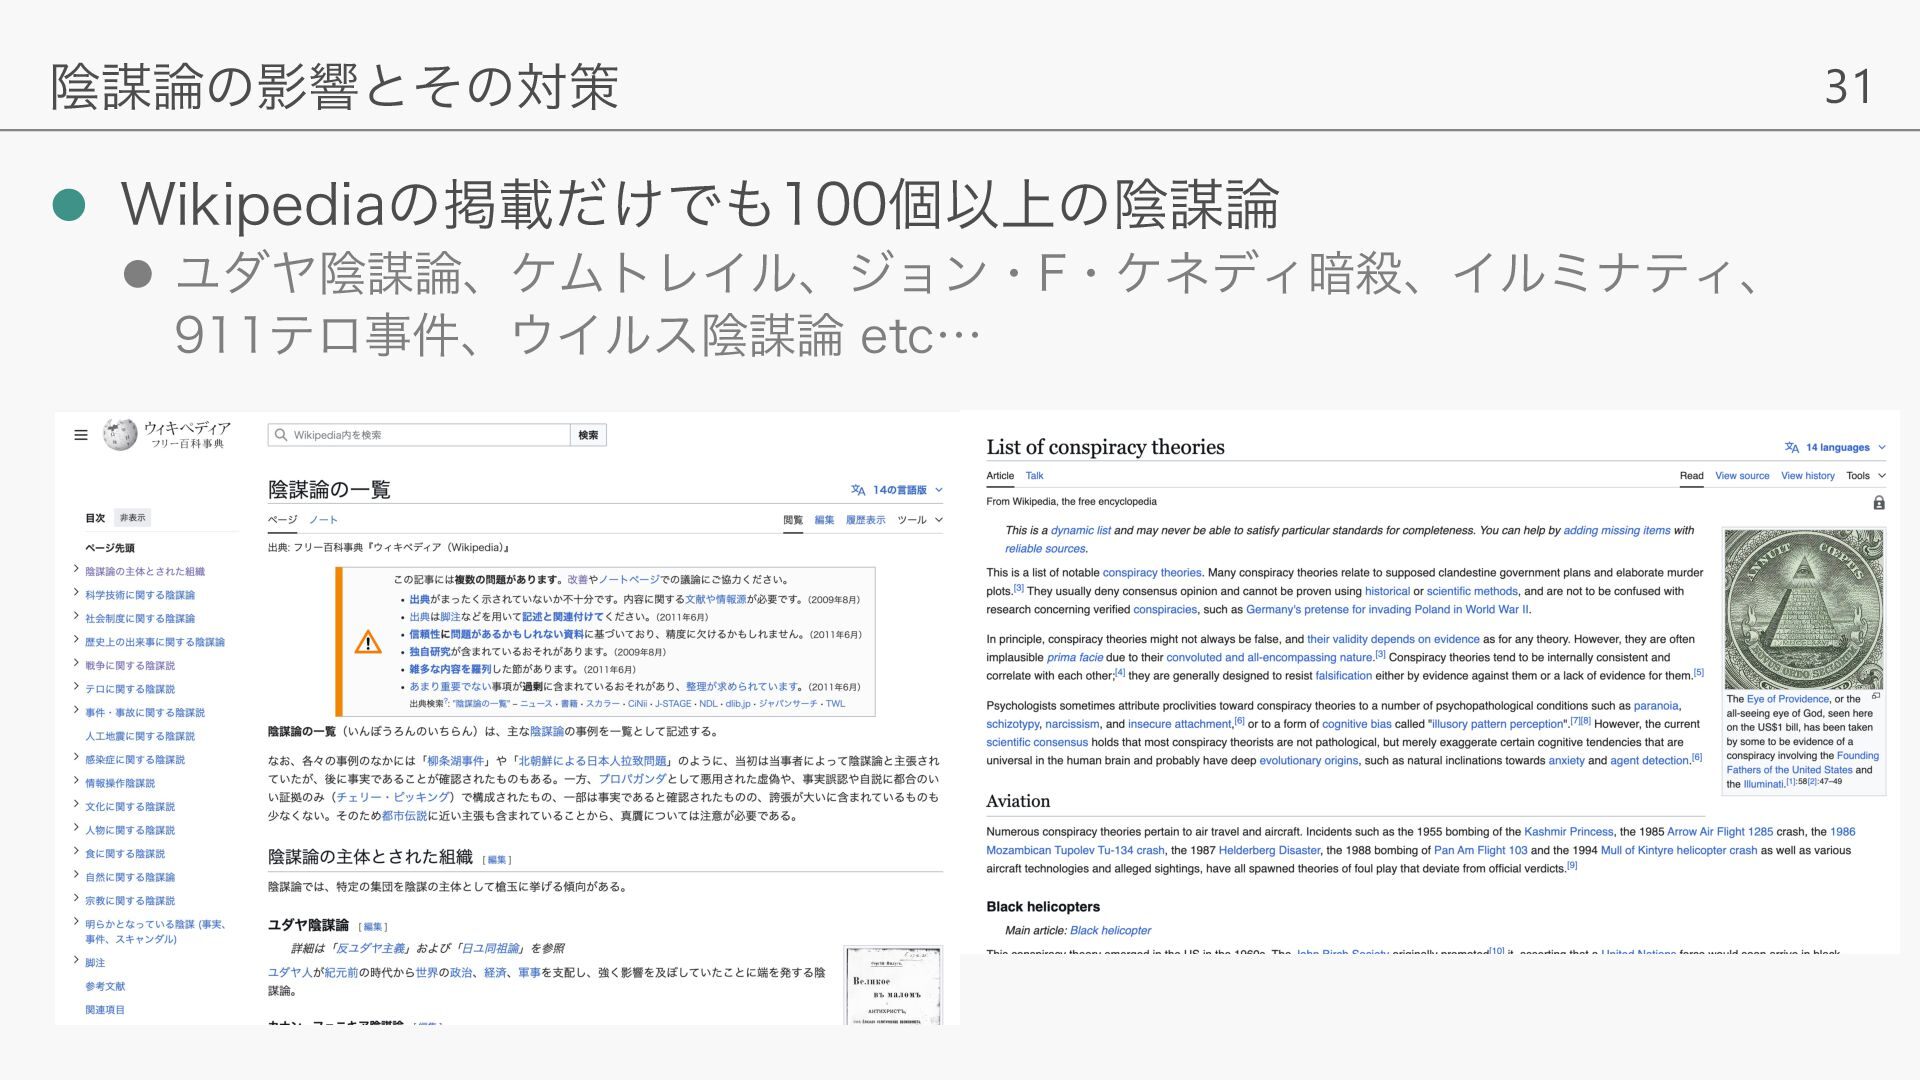Toggle the 非表示 contents hide button
This screenshot has height=1080, width=1920.
(x=132, y=518)
